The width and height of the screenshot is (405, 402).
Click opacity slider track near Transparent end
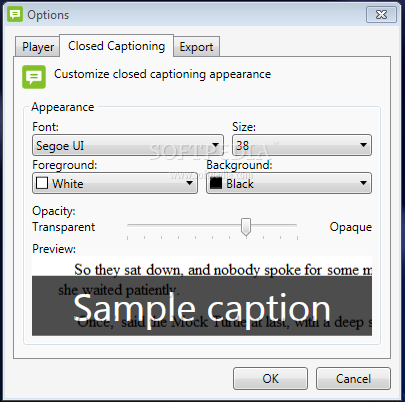tap(140, 225)
